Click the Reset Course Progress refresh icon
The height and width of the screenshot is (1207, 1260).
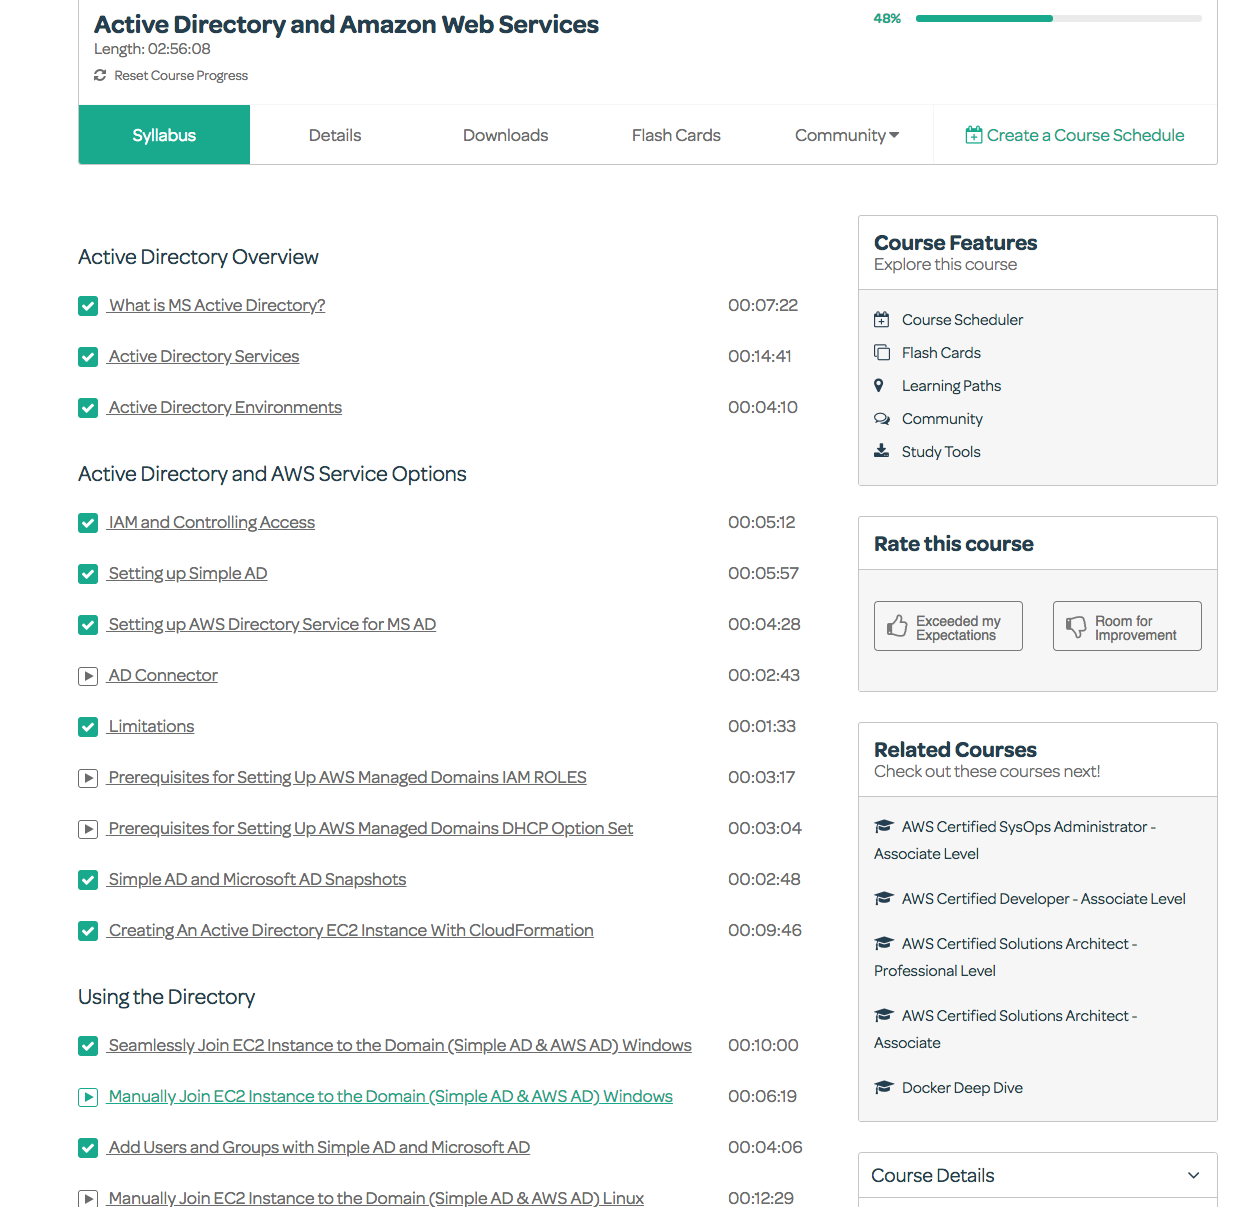point(100,75)
